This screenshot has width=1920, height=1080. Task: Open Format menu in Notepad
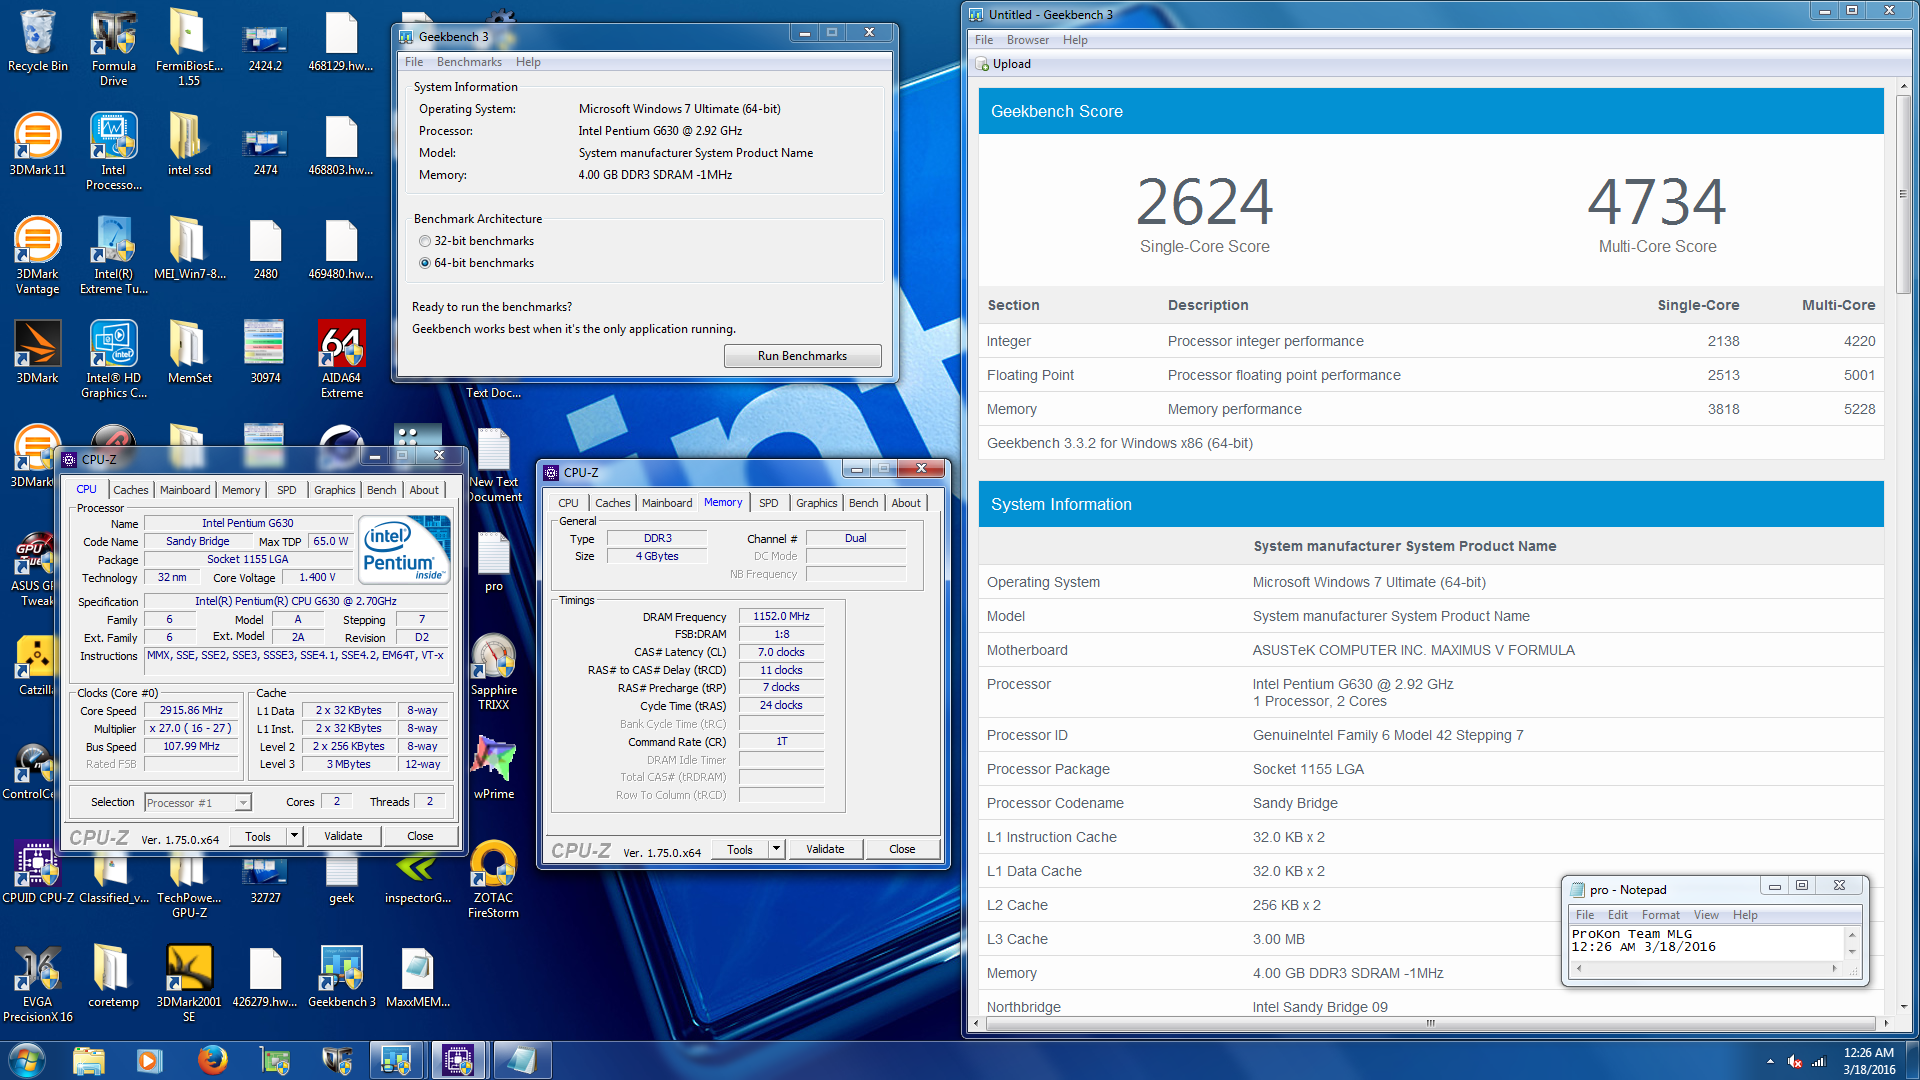(1660, 915)
